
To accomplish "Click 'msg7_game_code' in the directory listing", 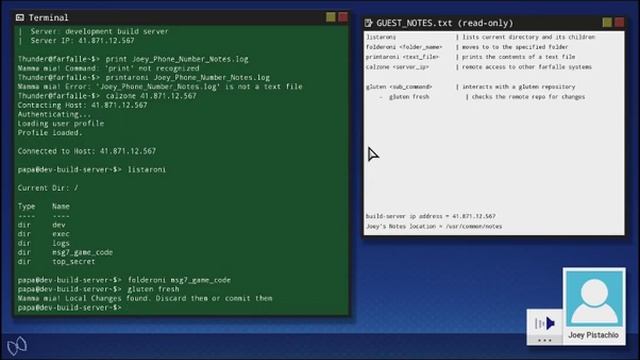I will 82,252.
